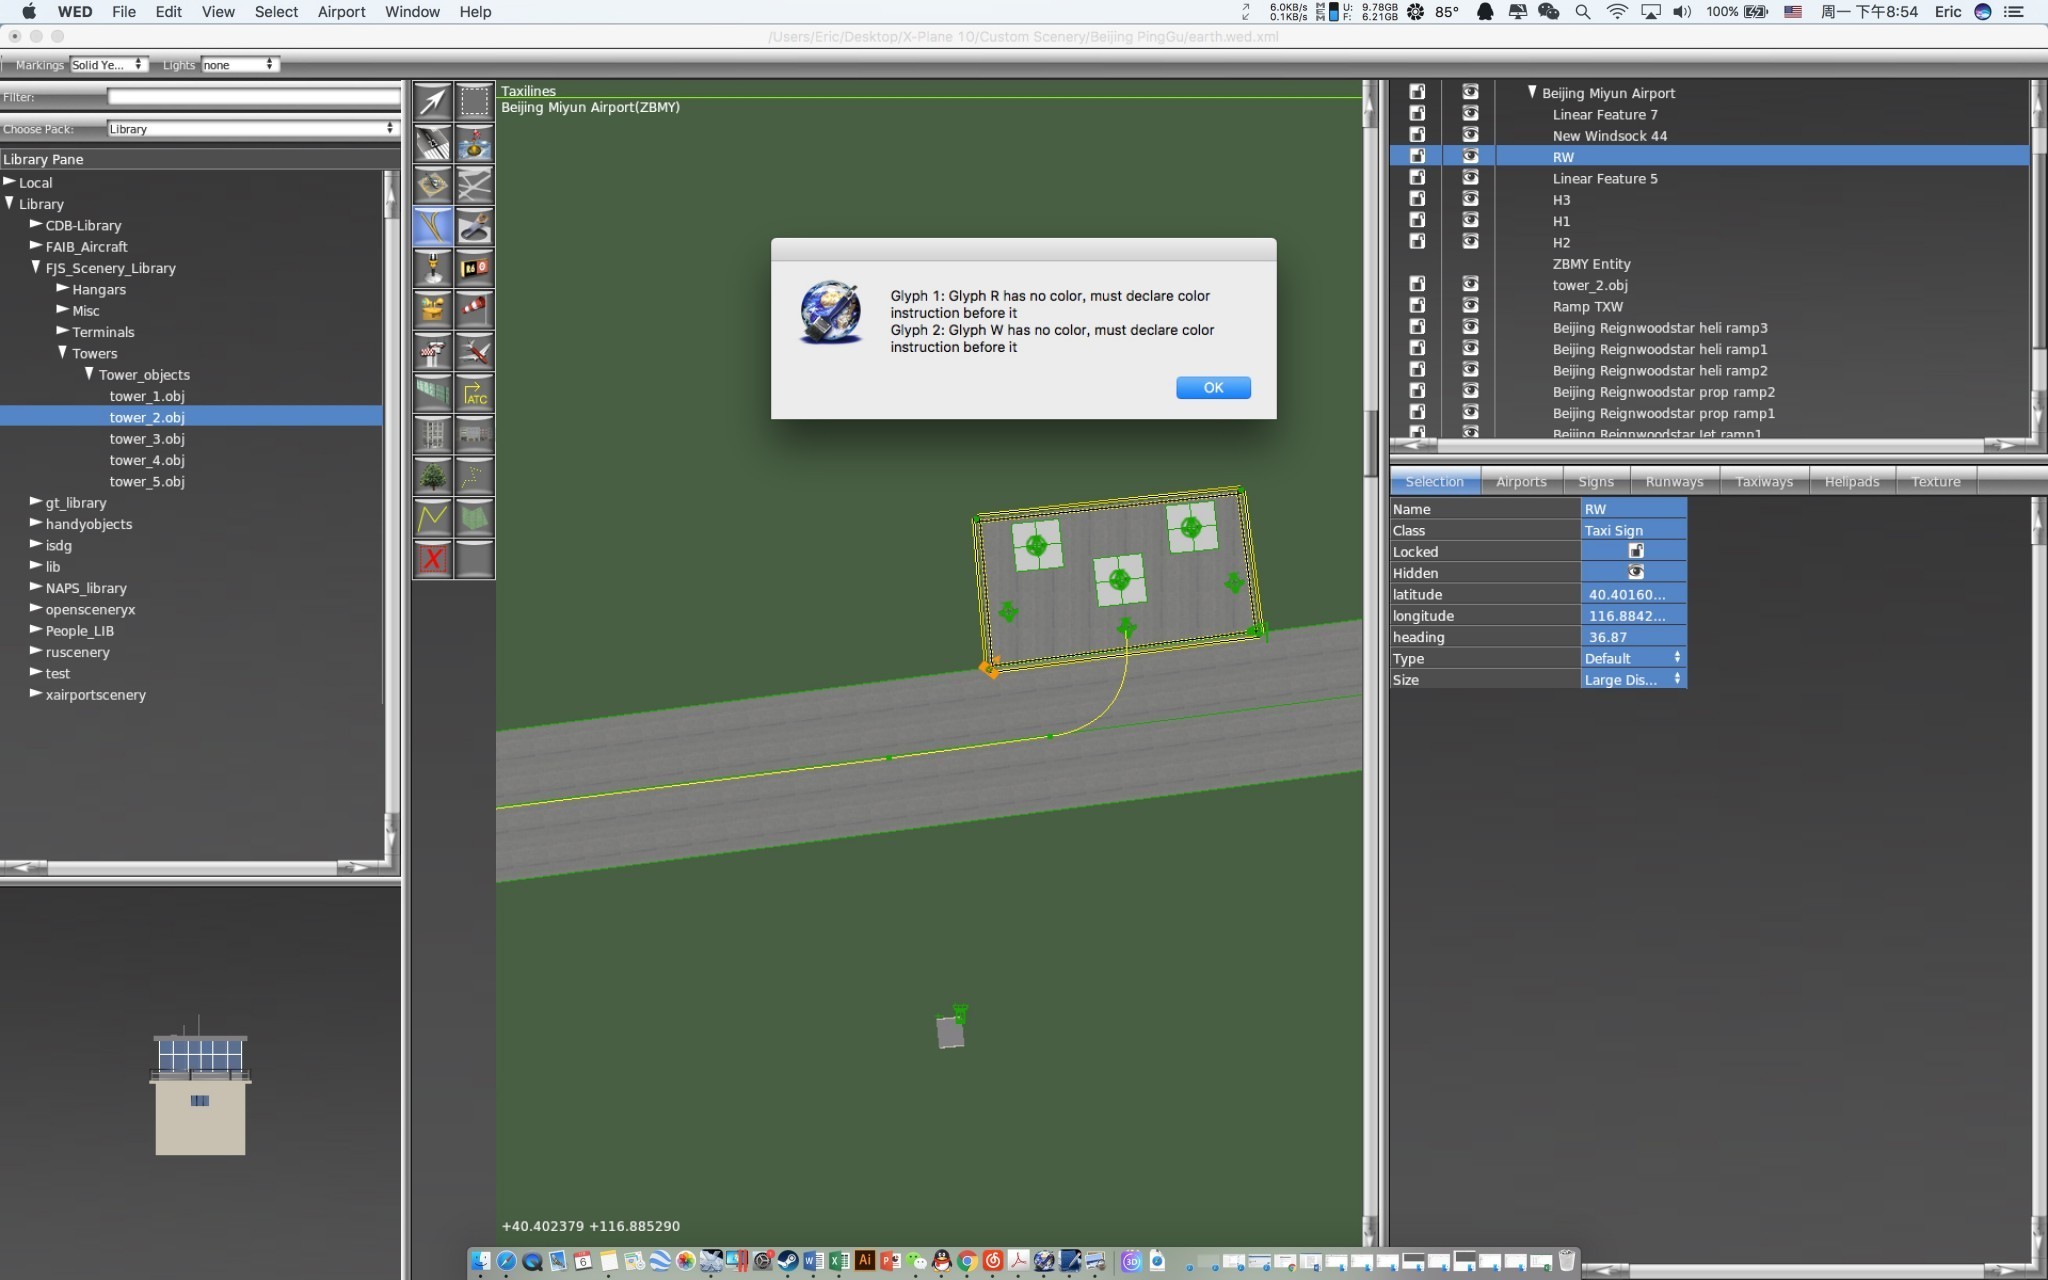Image resolution: width=2048 pixels, height=1280 pixels.
Task: Choose the yellow Line tool
Action: tap(433, 518)
